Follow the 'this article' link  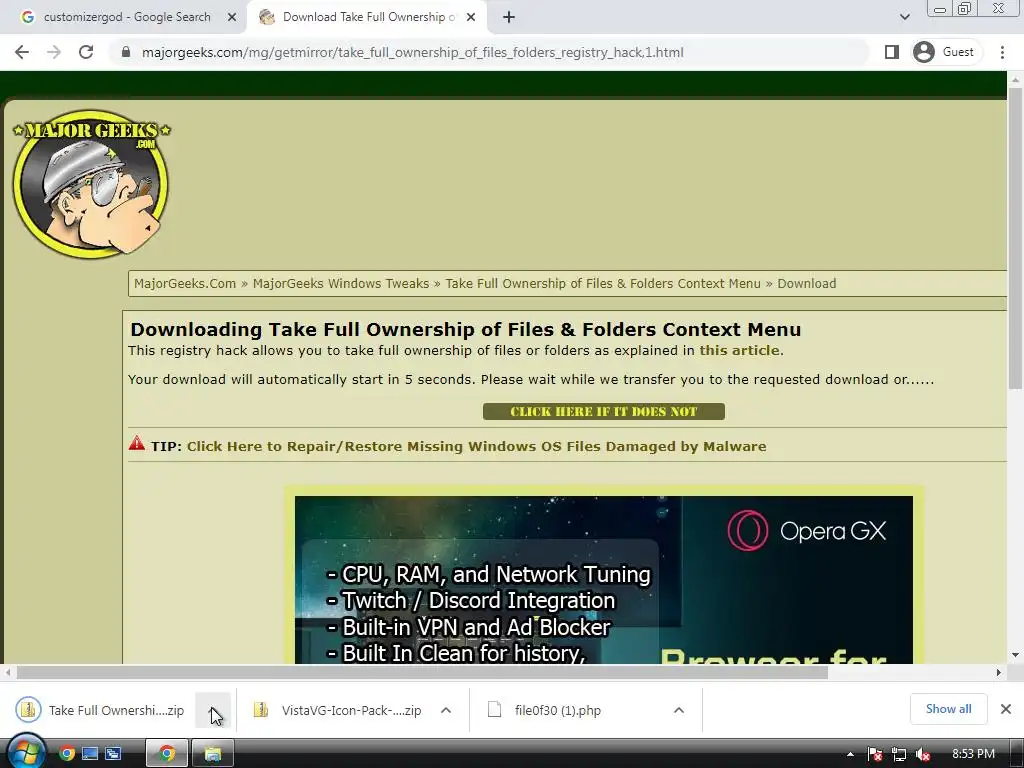739,351
